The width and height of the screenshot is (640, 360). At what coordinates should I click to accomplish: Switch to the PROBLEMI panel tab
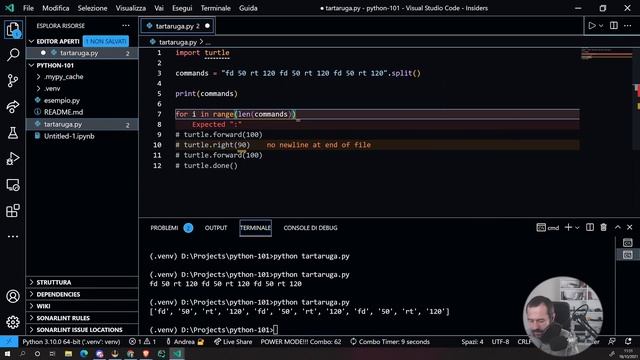(164, 228)
